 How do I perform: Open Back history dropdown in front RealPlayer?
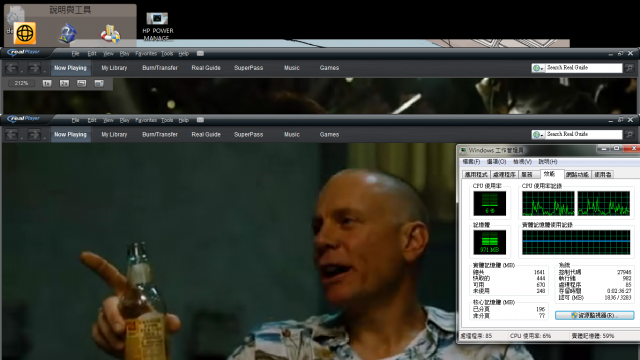(22, 138)
